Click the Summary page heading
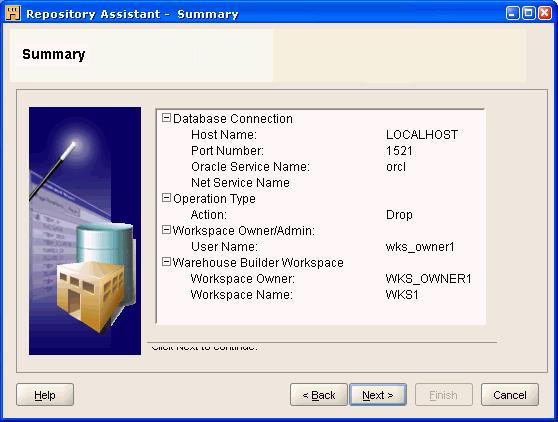558x422 pixels. (53, 54)
